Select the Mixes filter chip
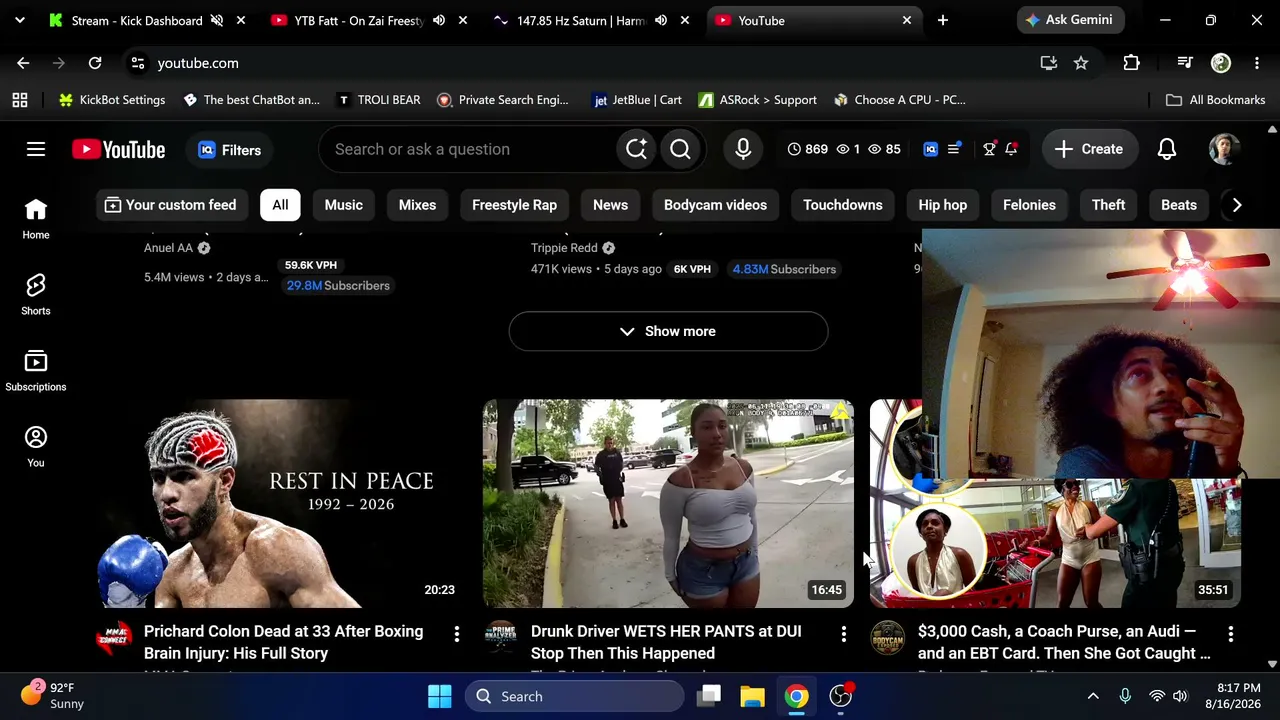The height and width of the screenshot is (720, 1280). click(417, 205)
